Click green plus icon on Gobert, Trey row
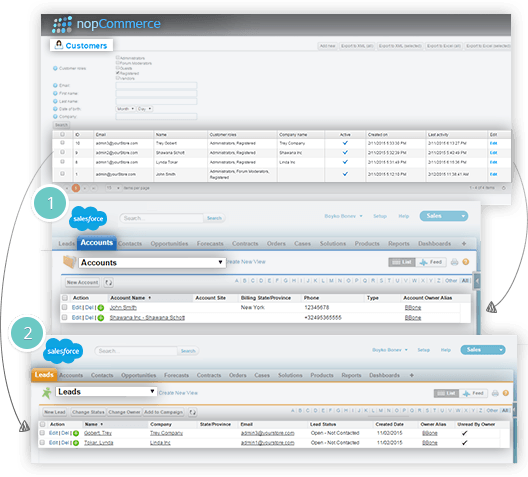528x477 pixels. pos(76,433)
